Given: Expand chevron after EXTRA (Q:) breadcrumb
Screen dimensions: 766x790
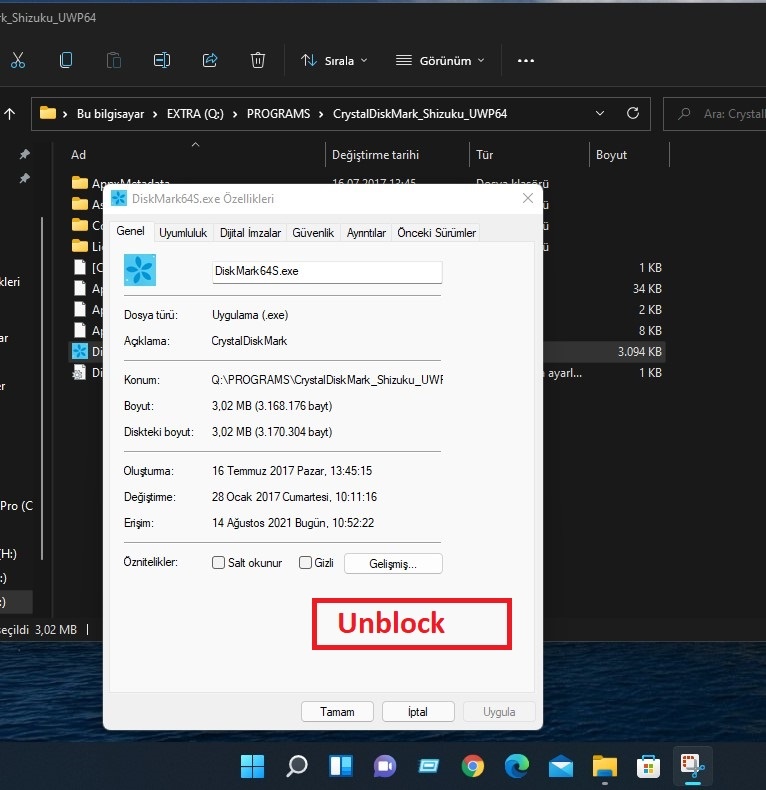Looking at the screenshot, I should [x=235, y=114].
